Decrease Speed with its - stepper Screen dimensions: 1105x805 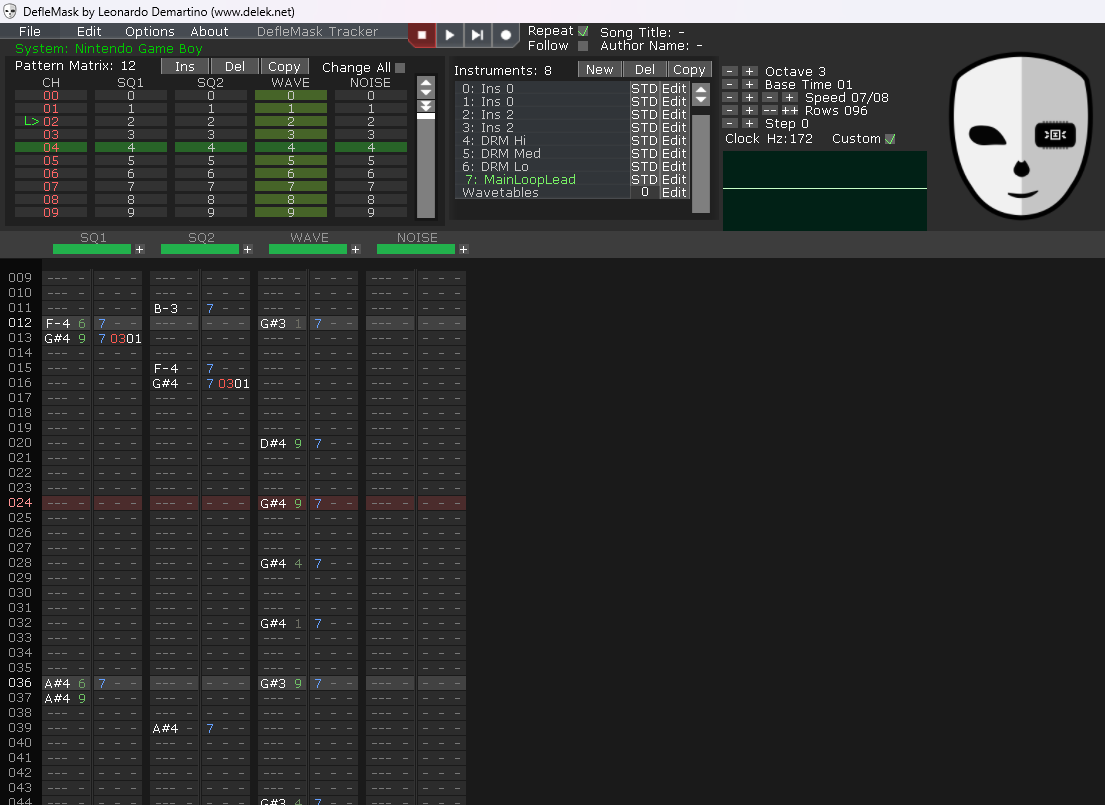tap(731, 97)
